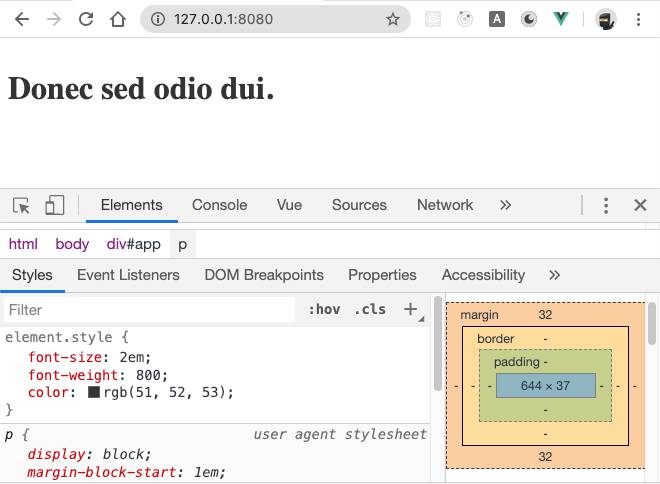
Task: Bookmark this page with the star icon
Action: pyautogui.click(x=393, y=19)
